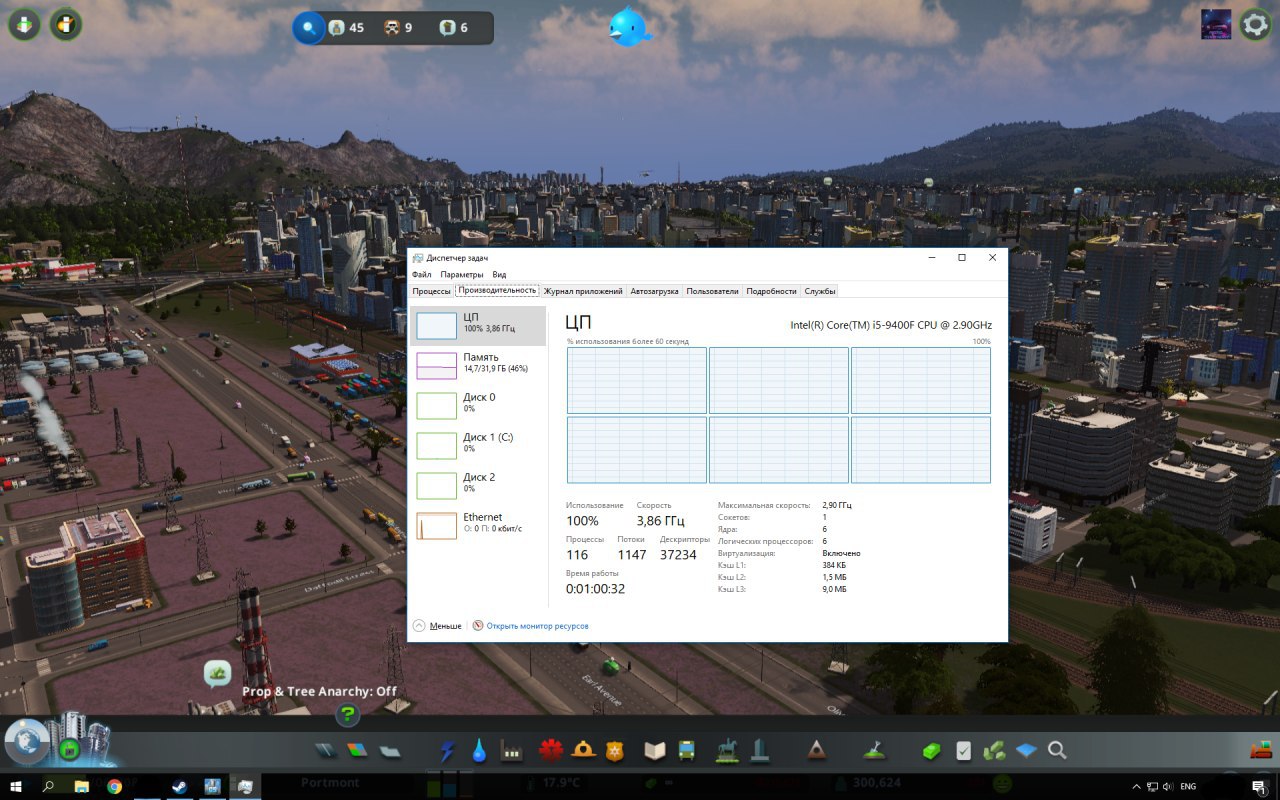Open the Службы tab
This screenshot has width=1280, height=800.
pyautogui.click(x=820, y=291)
